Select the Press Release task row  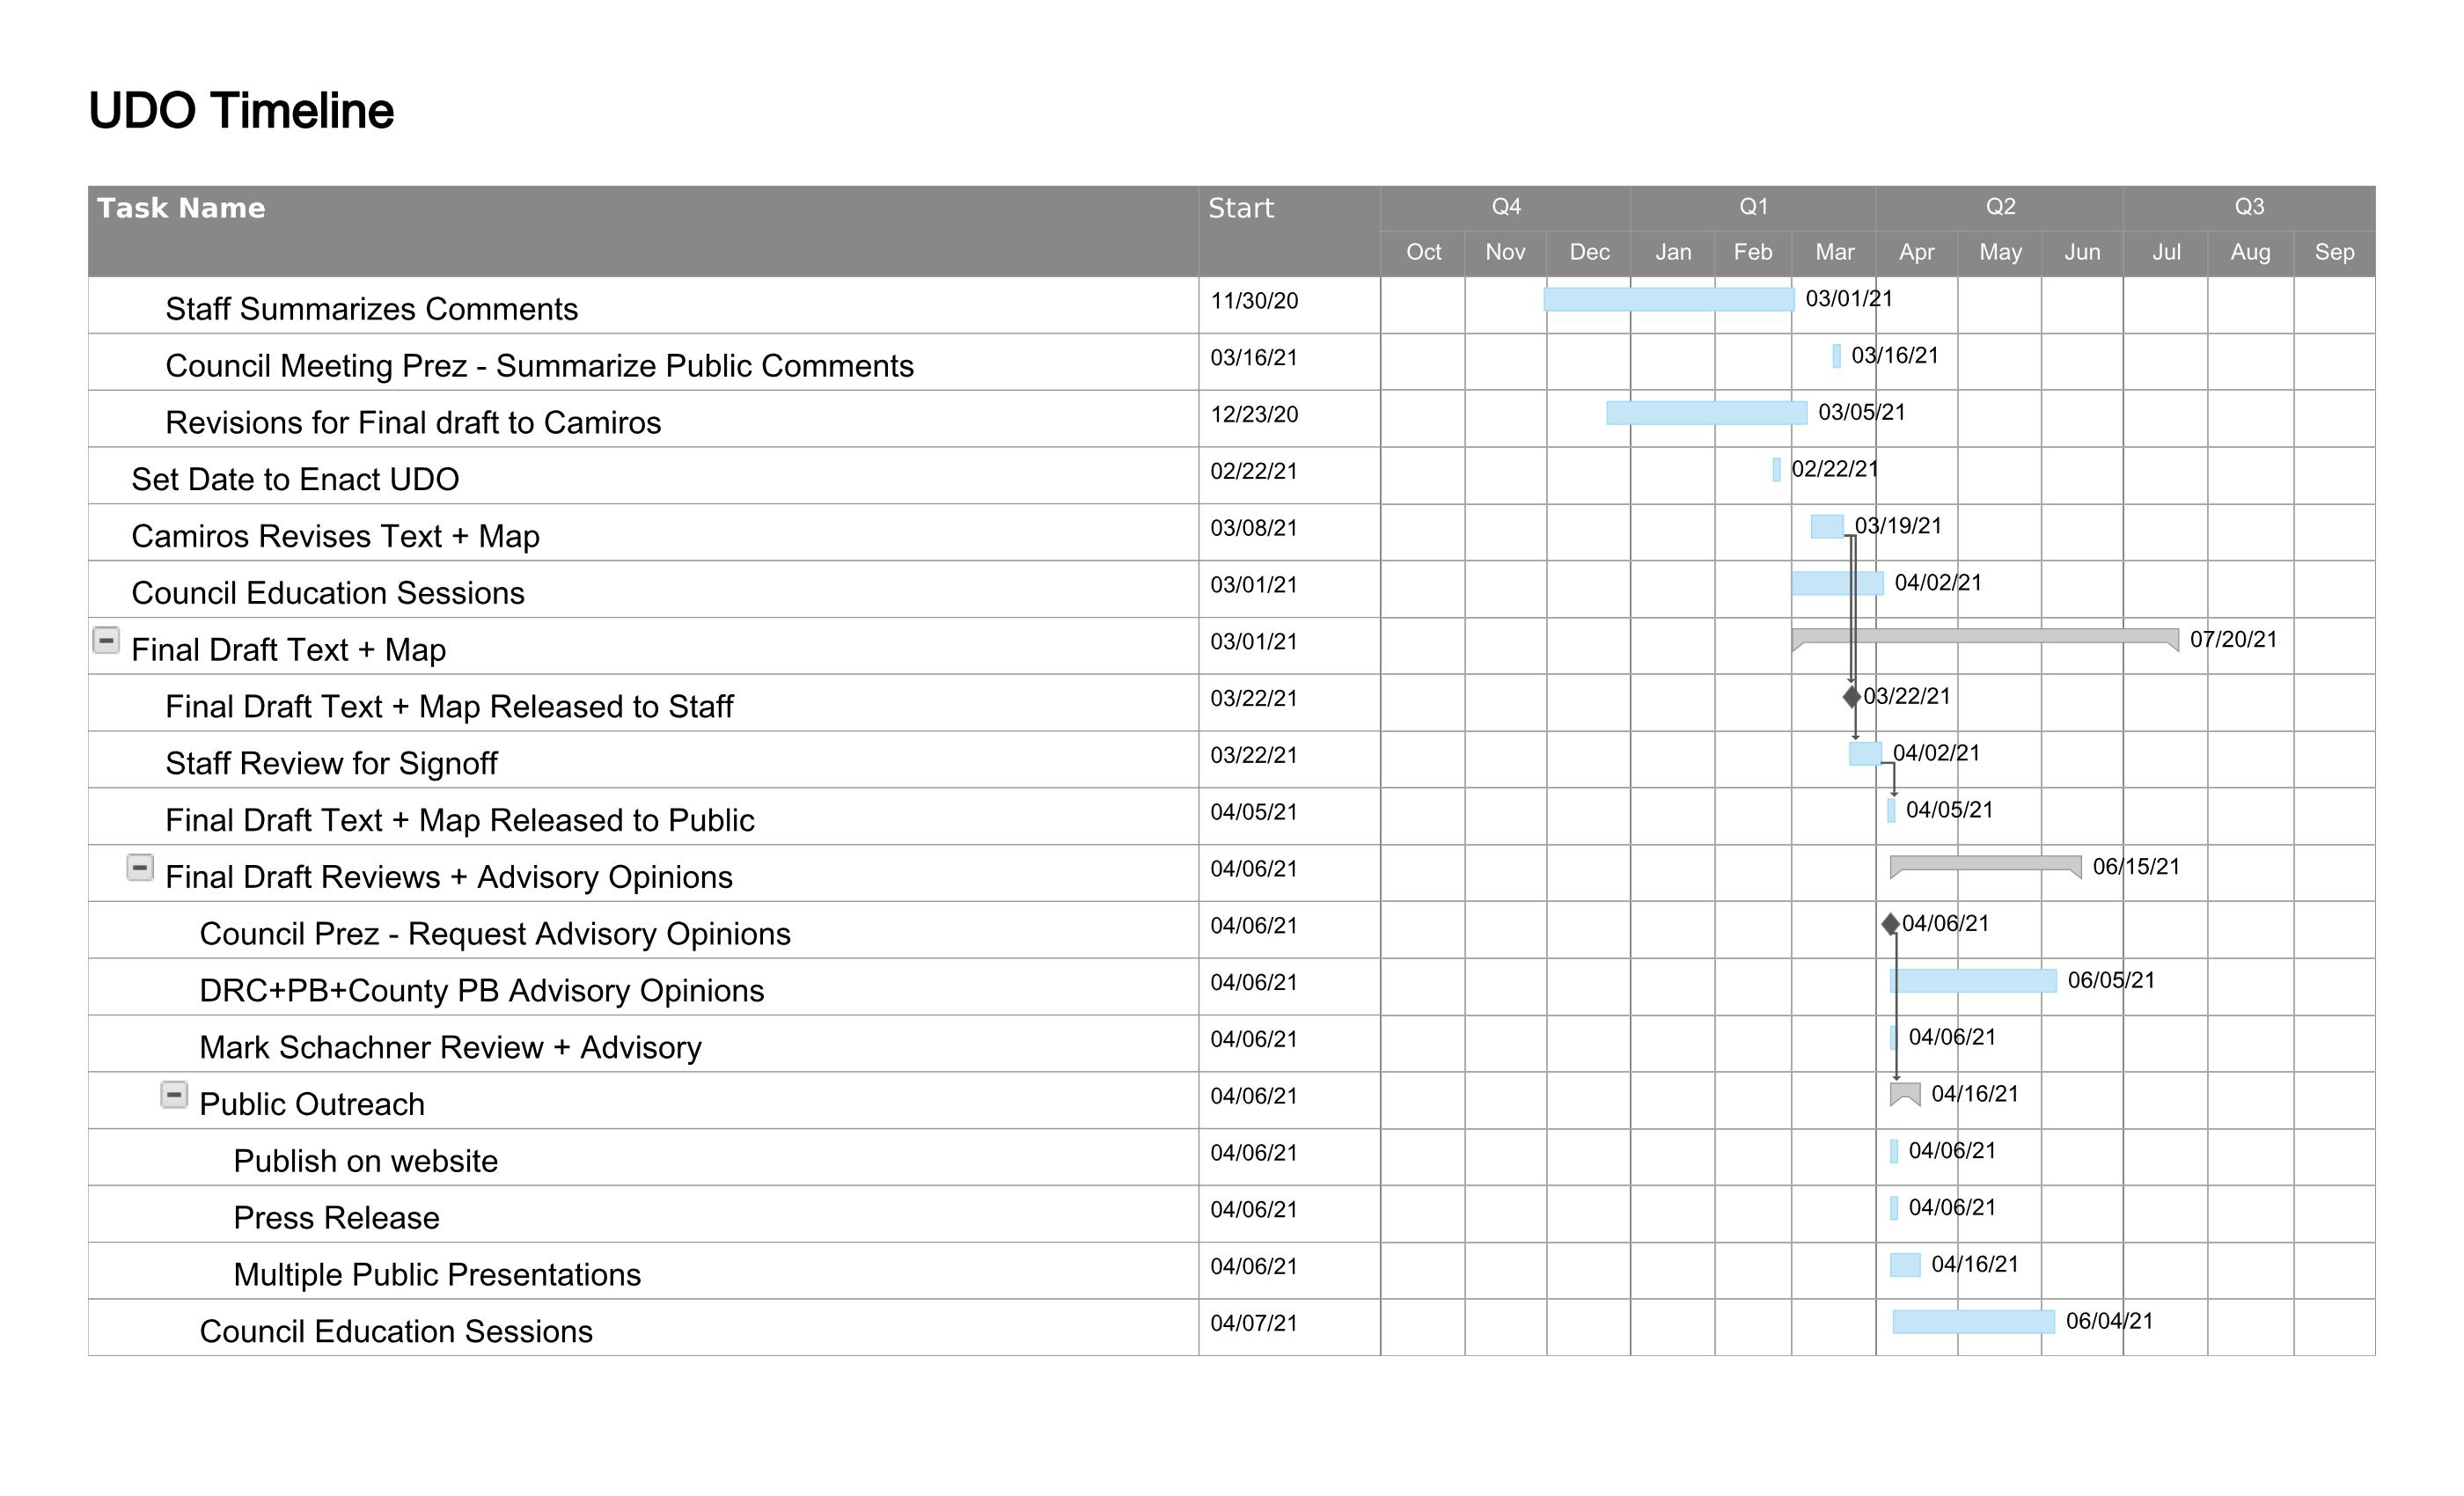(x=336, y=1217)
